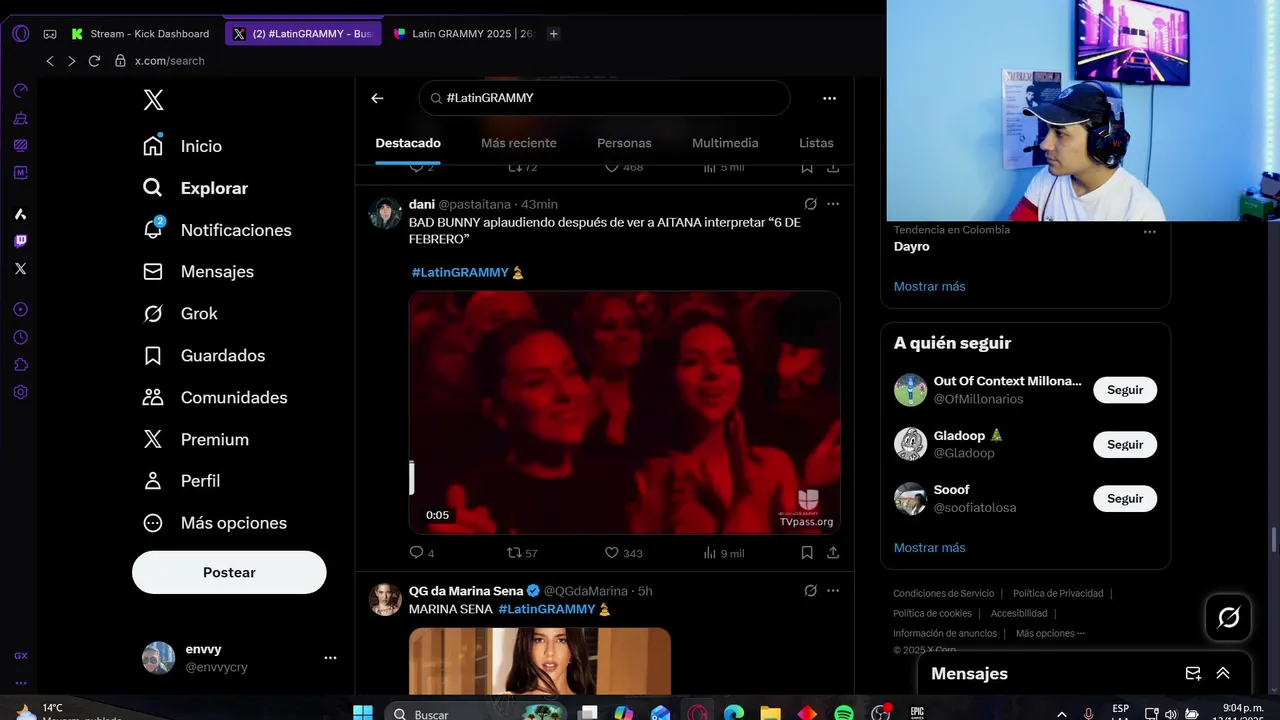1280x720 pixels.
Task: Open GX Control in Opera sidebar
Action: 20,90
